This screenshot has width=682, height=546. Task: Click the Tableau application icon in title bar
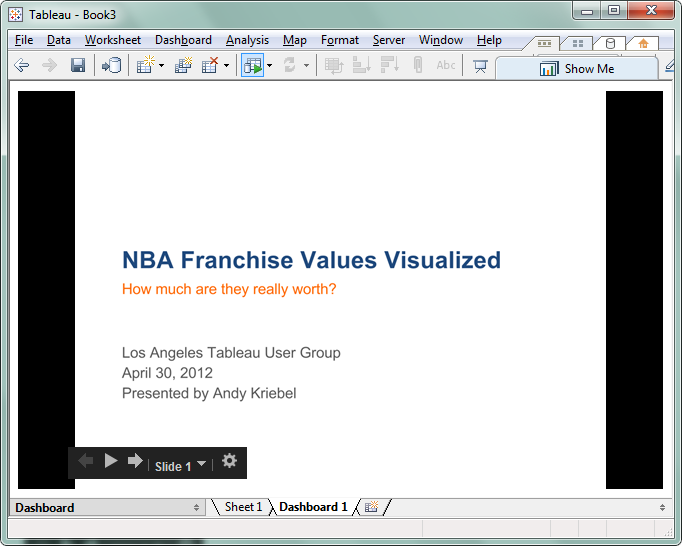coord(16,15)
